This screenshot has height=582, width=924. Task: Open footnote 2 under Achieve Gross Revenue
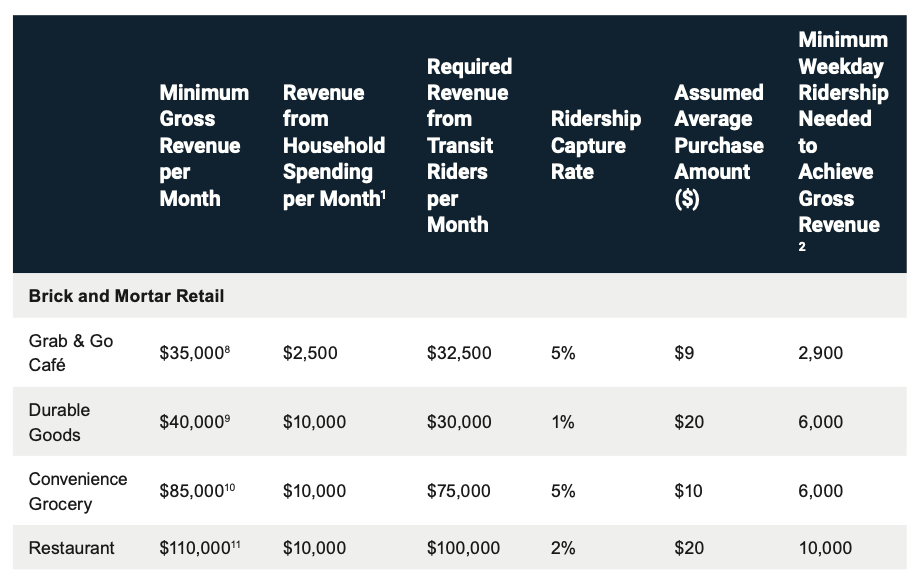[x=802, y=247]
